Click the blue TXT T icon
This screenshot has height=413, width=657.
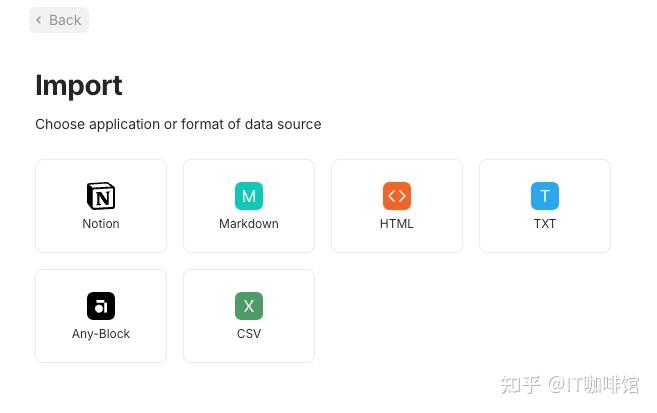[545, 196]
